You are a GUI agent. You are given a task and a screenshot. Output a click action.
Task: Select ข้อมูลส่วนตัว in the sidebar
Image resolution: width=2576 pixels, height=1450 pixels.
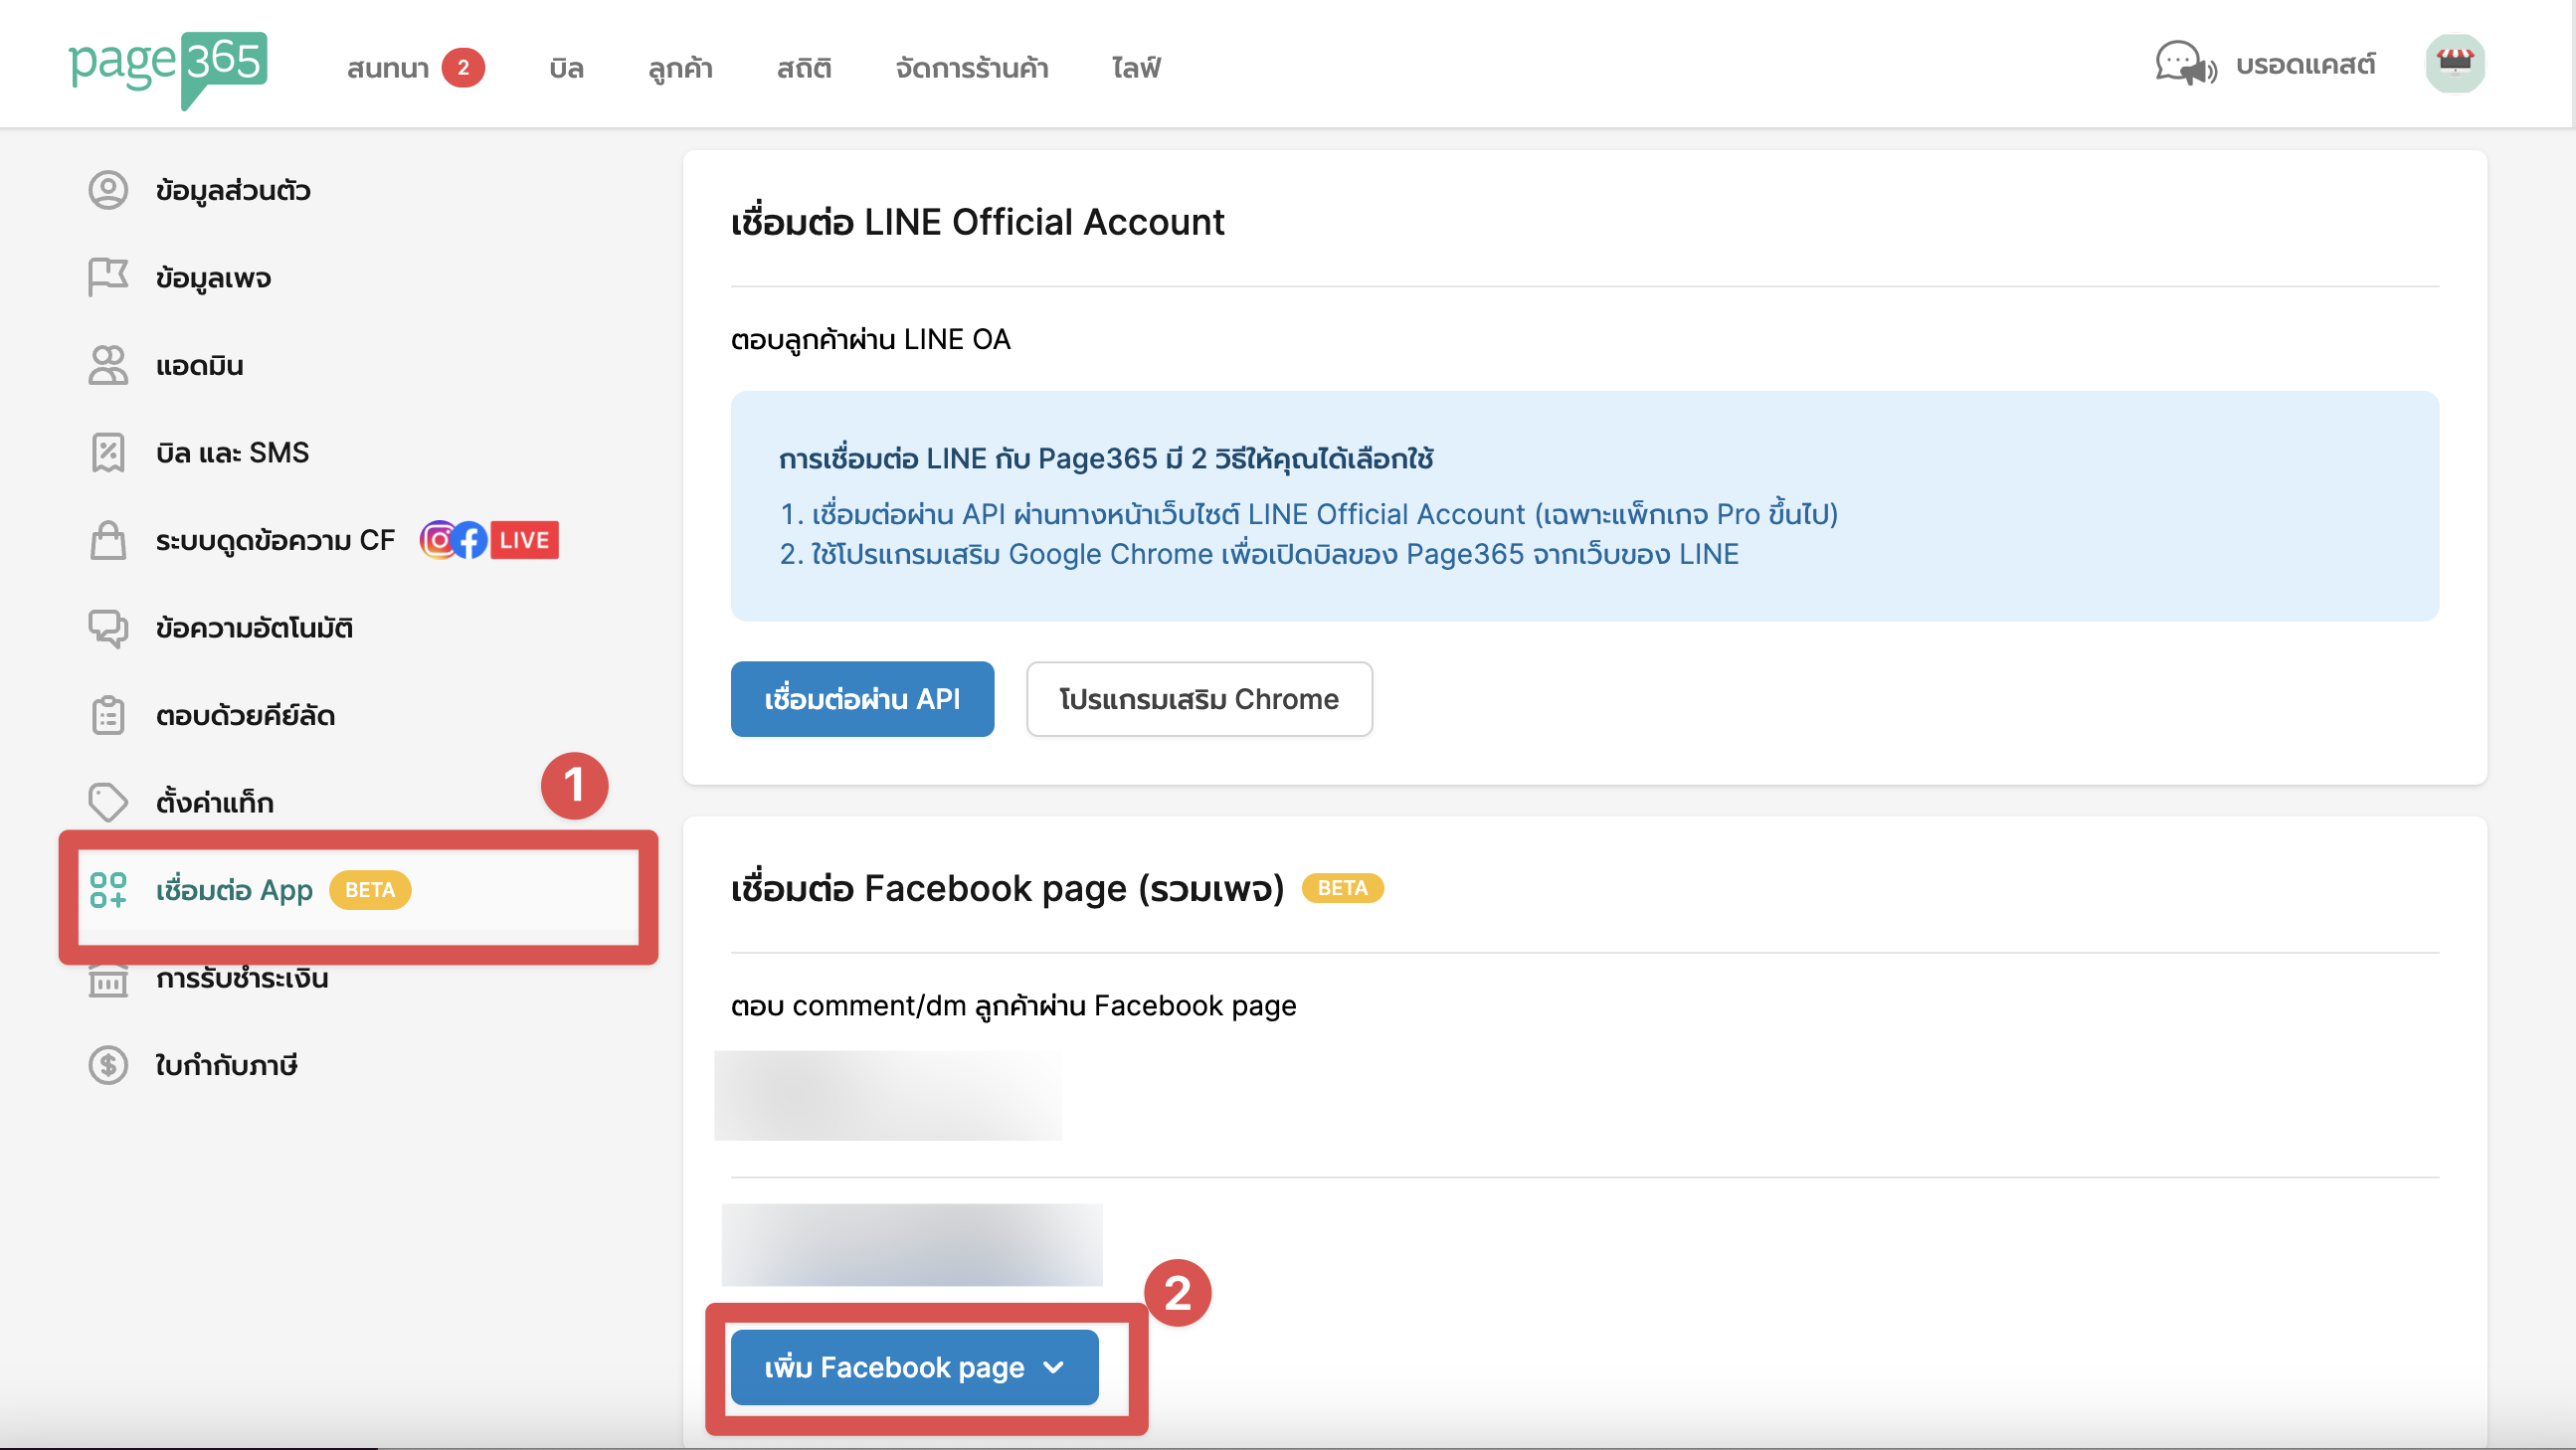(233, 190)
